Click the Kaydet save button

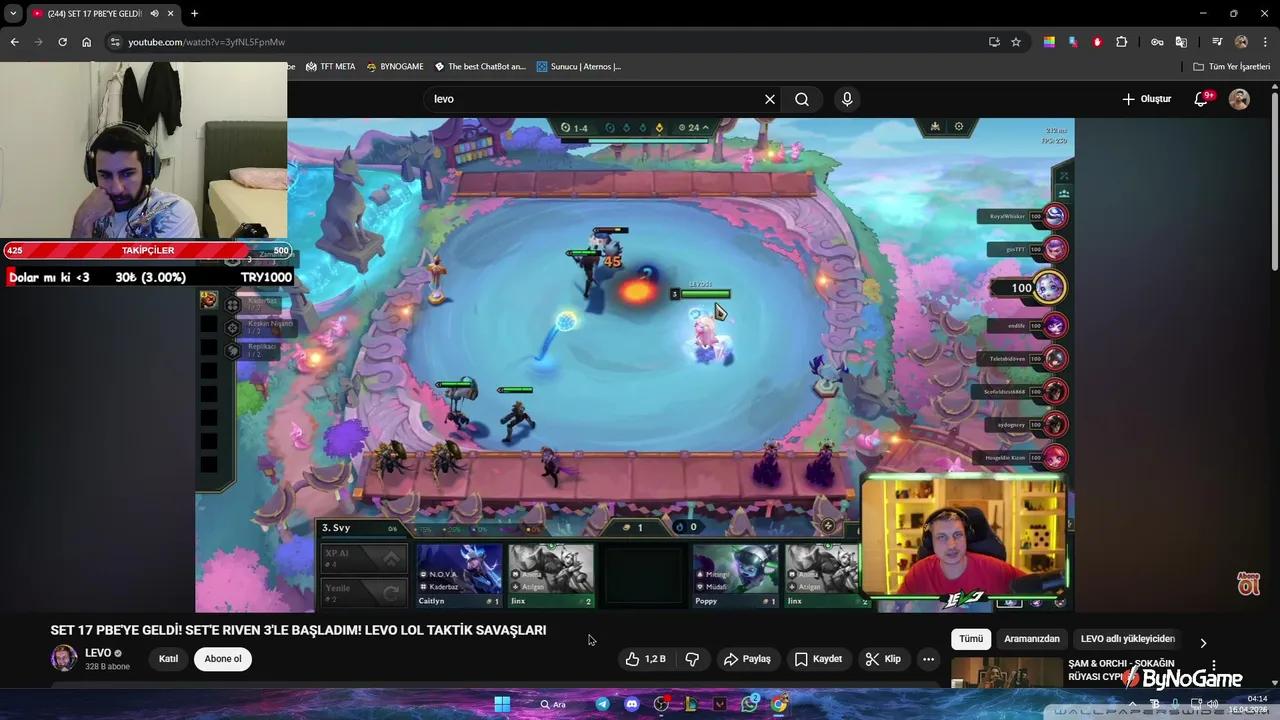coord(819,659)
